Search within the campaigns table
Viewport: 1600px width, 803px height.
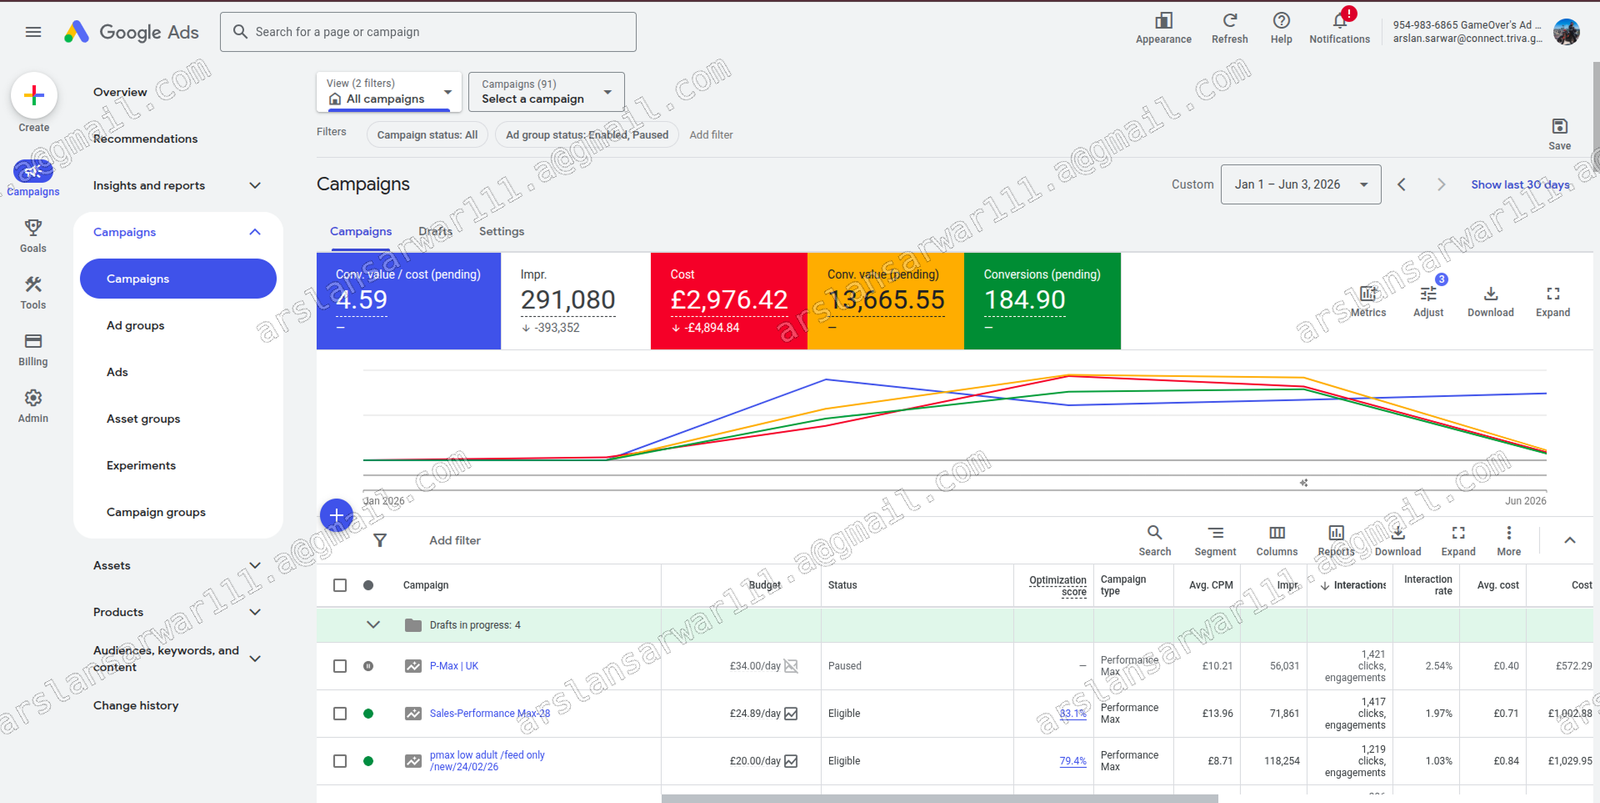pyautogui.click(x=1154, y=540)
